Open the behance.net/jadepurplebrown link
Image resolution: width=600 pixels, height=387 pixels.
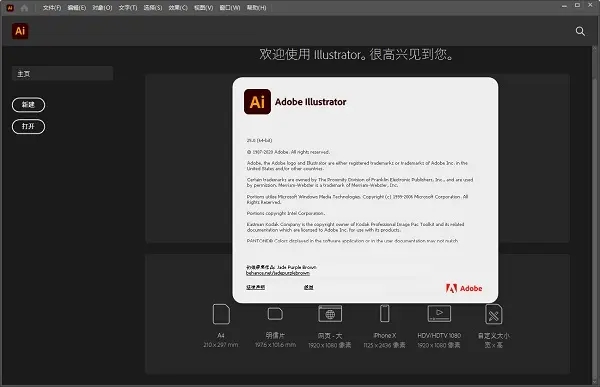pyautogui.click(x=278, y=273)
